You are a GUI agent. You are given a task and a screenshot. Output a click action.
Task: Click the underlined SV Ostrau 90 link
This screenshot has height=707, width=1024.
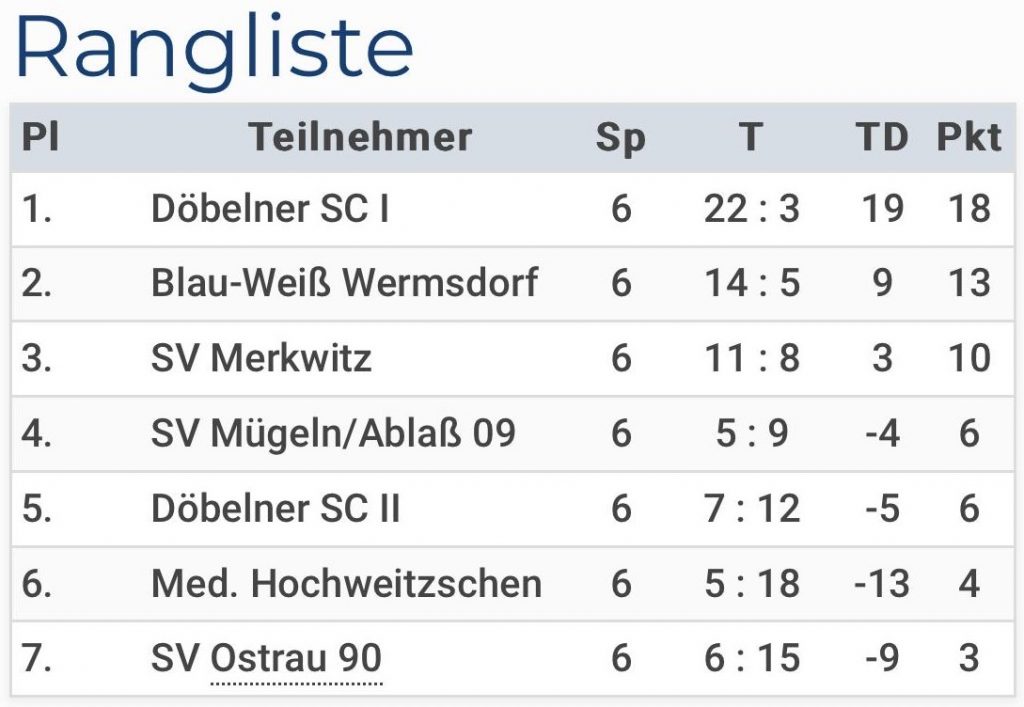pos(296,658)
